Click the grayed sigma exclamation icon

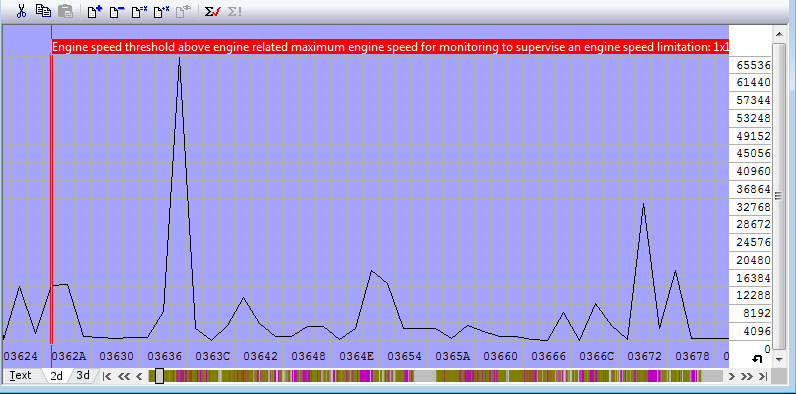tap(234, 11)
